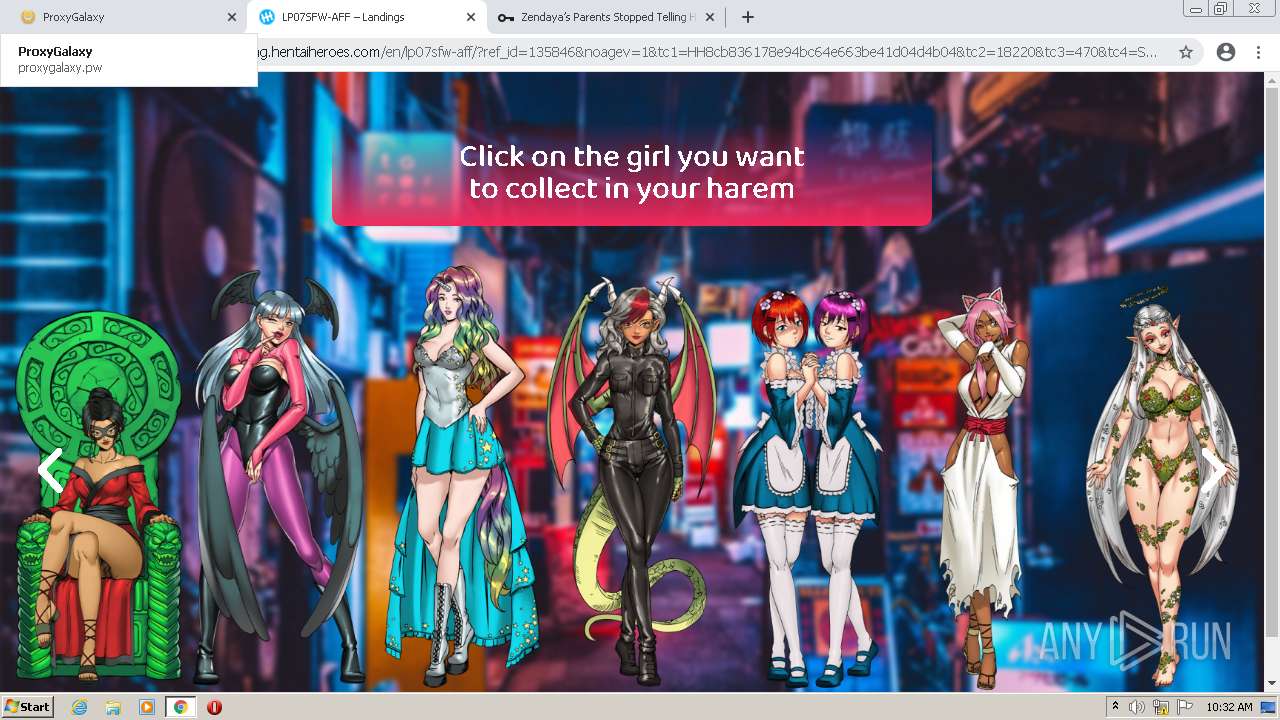This screenshot has height=720, width=1280.
Task: Close the Zendaya's Parents tab
Action: pyautogui.click(x=710, y=17)
